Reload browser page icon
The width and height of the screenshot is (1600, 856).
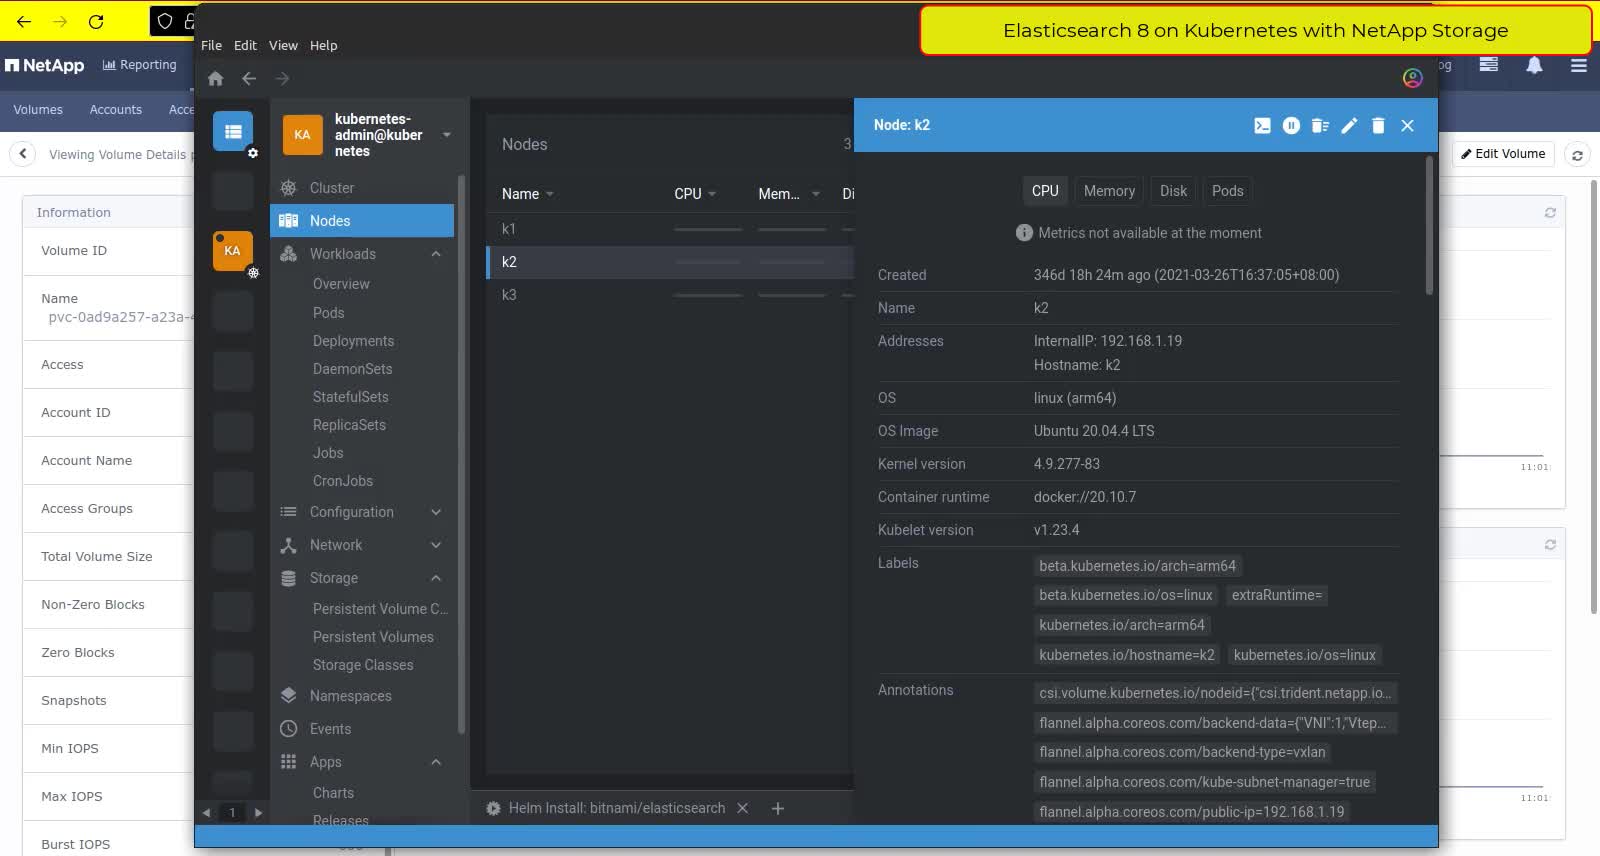tap(96, 21)
